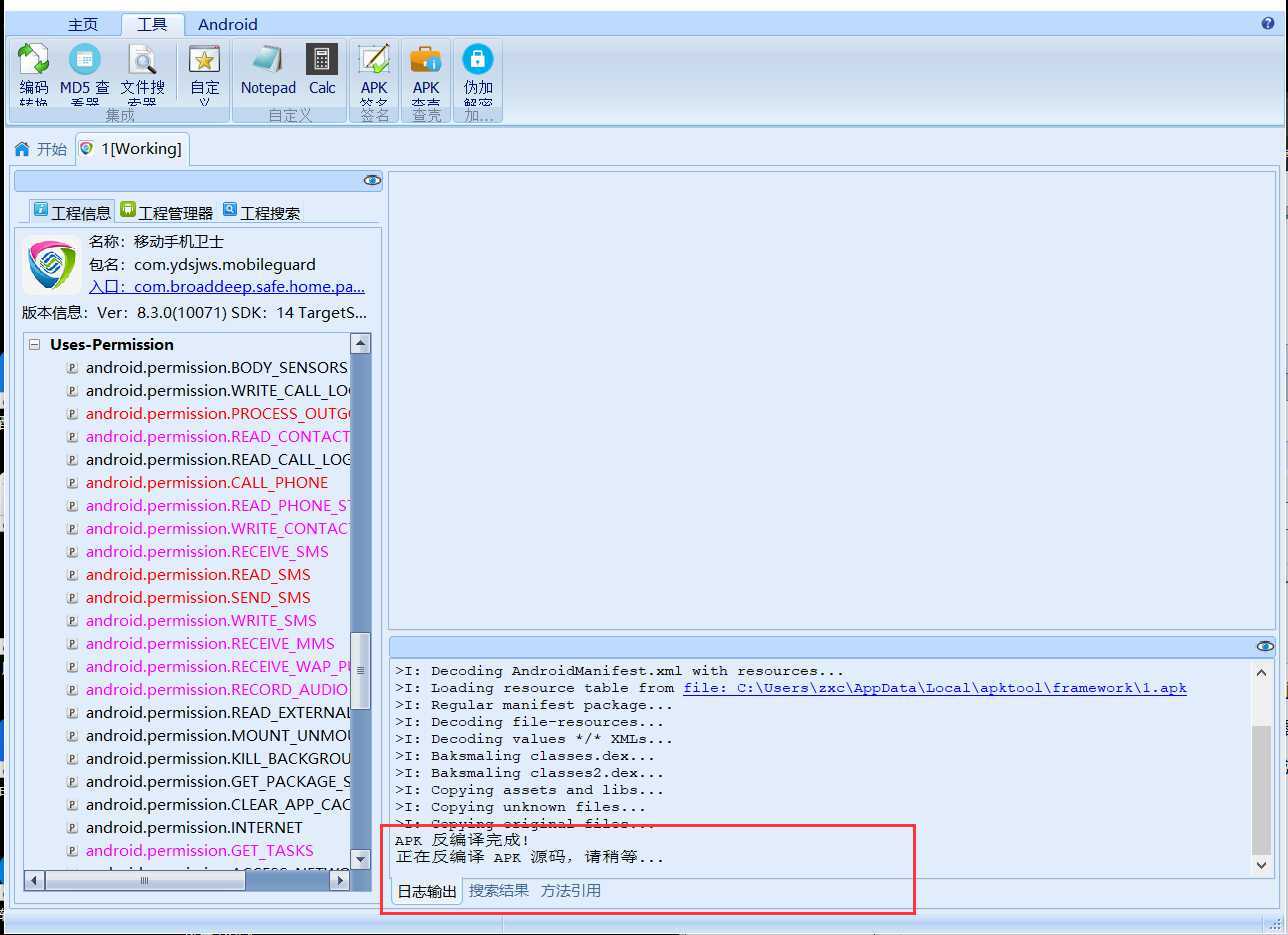Open the apktool framework 1.apk file link

pyautogui.click(x=935, y=688)
